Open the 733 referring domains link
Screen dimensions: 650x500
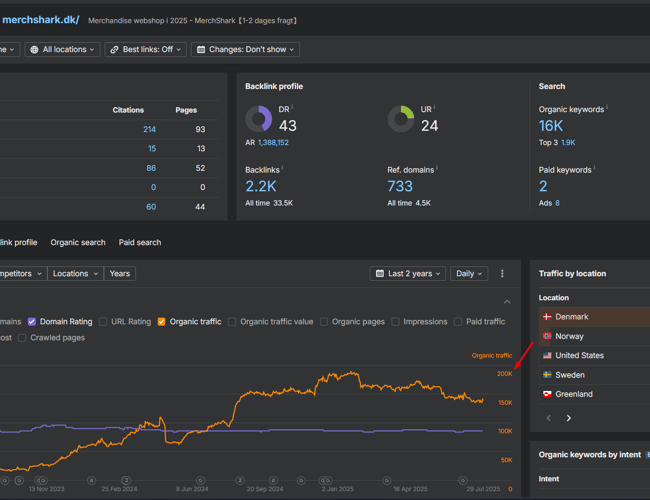pos(400,186)
